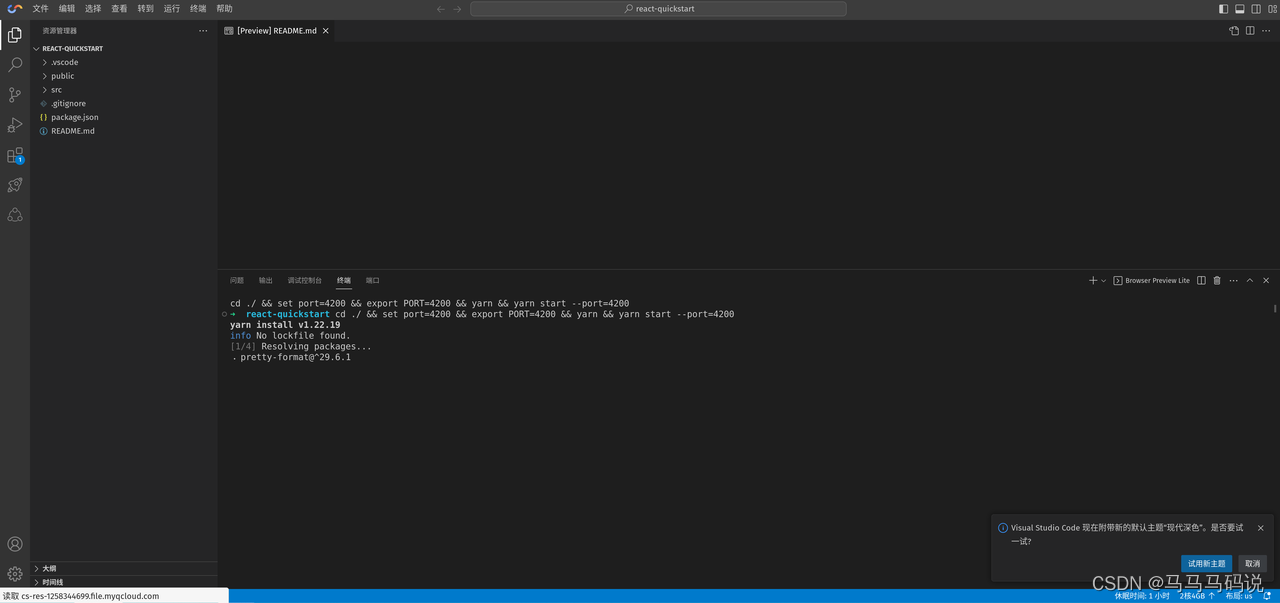Open the Explorer view in activity bar

coord(15,35)
